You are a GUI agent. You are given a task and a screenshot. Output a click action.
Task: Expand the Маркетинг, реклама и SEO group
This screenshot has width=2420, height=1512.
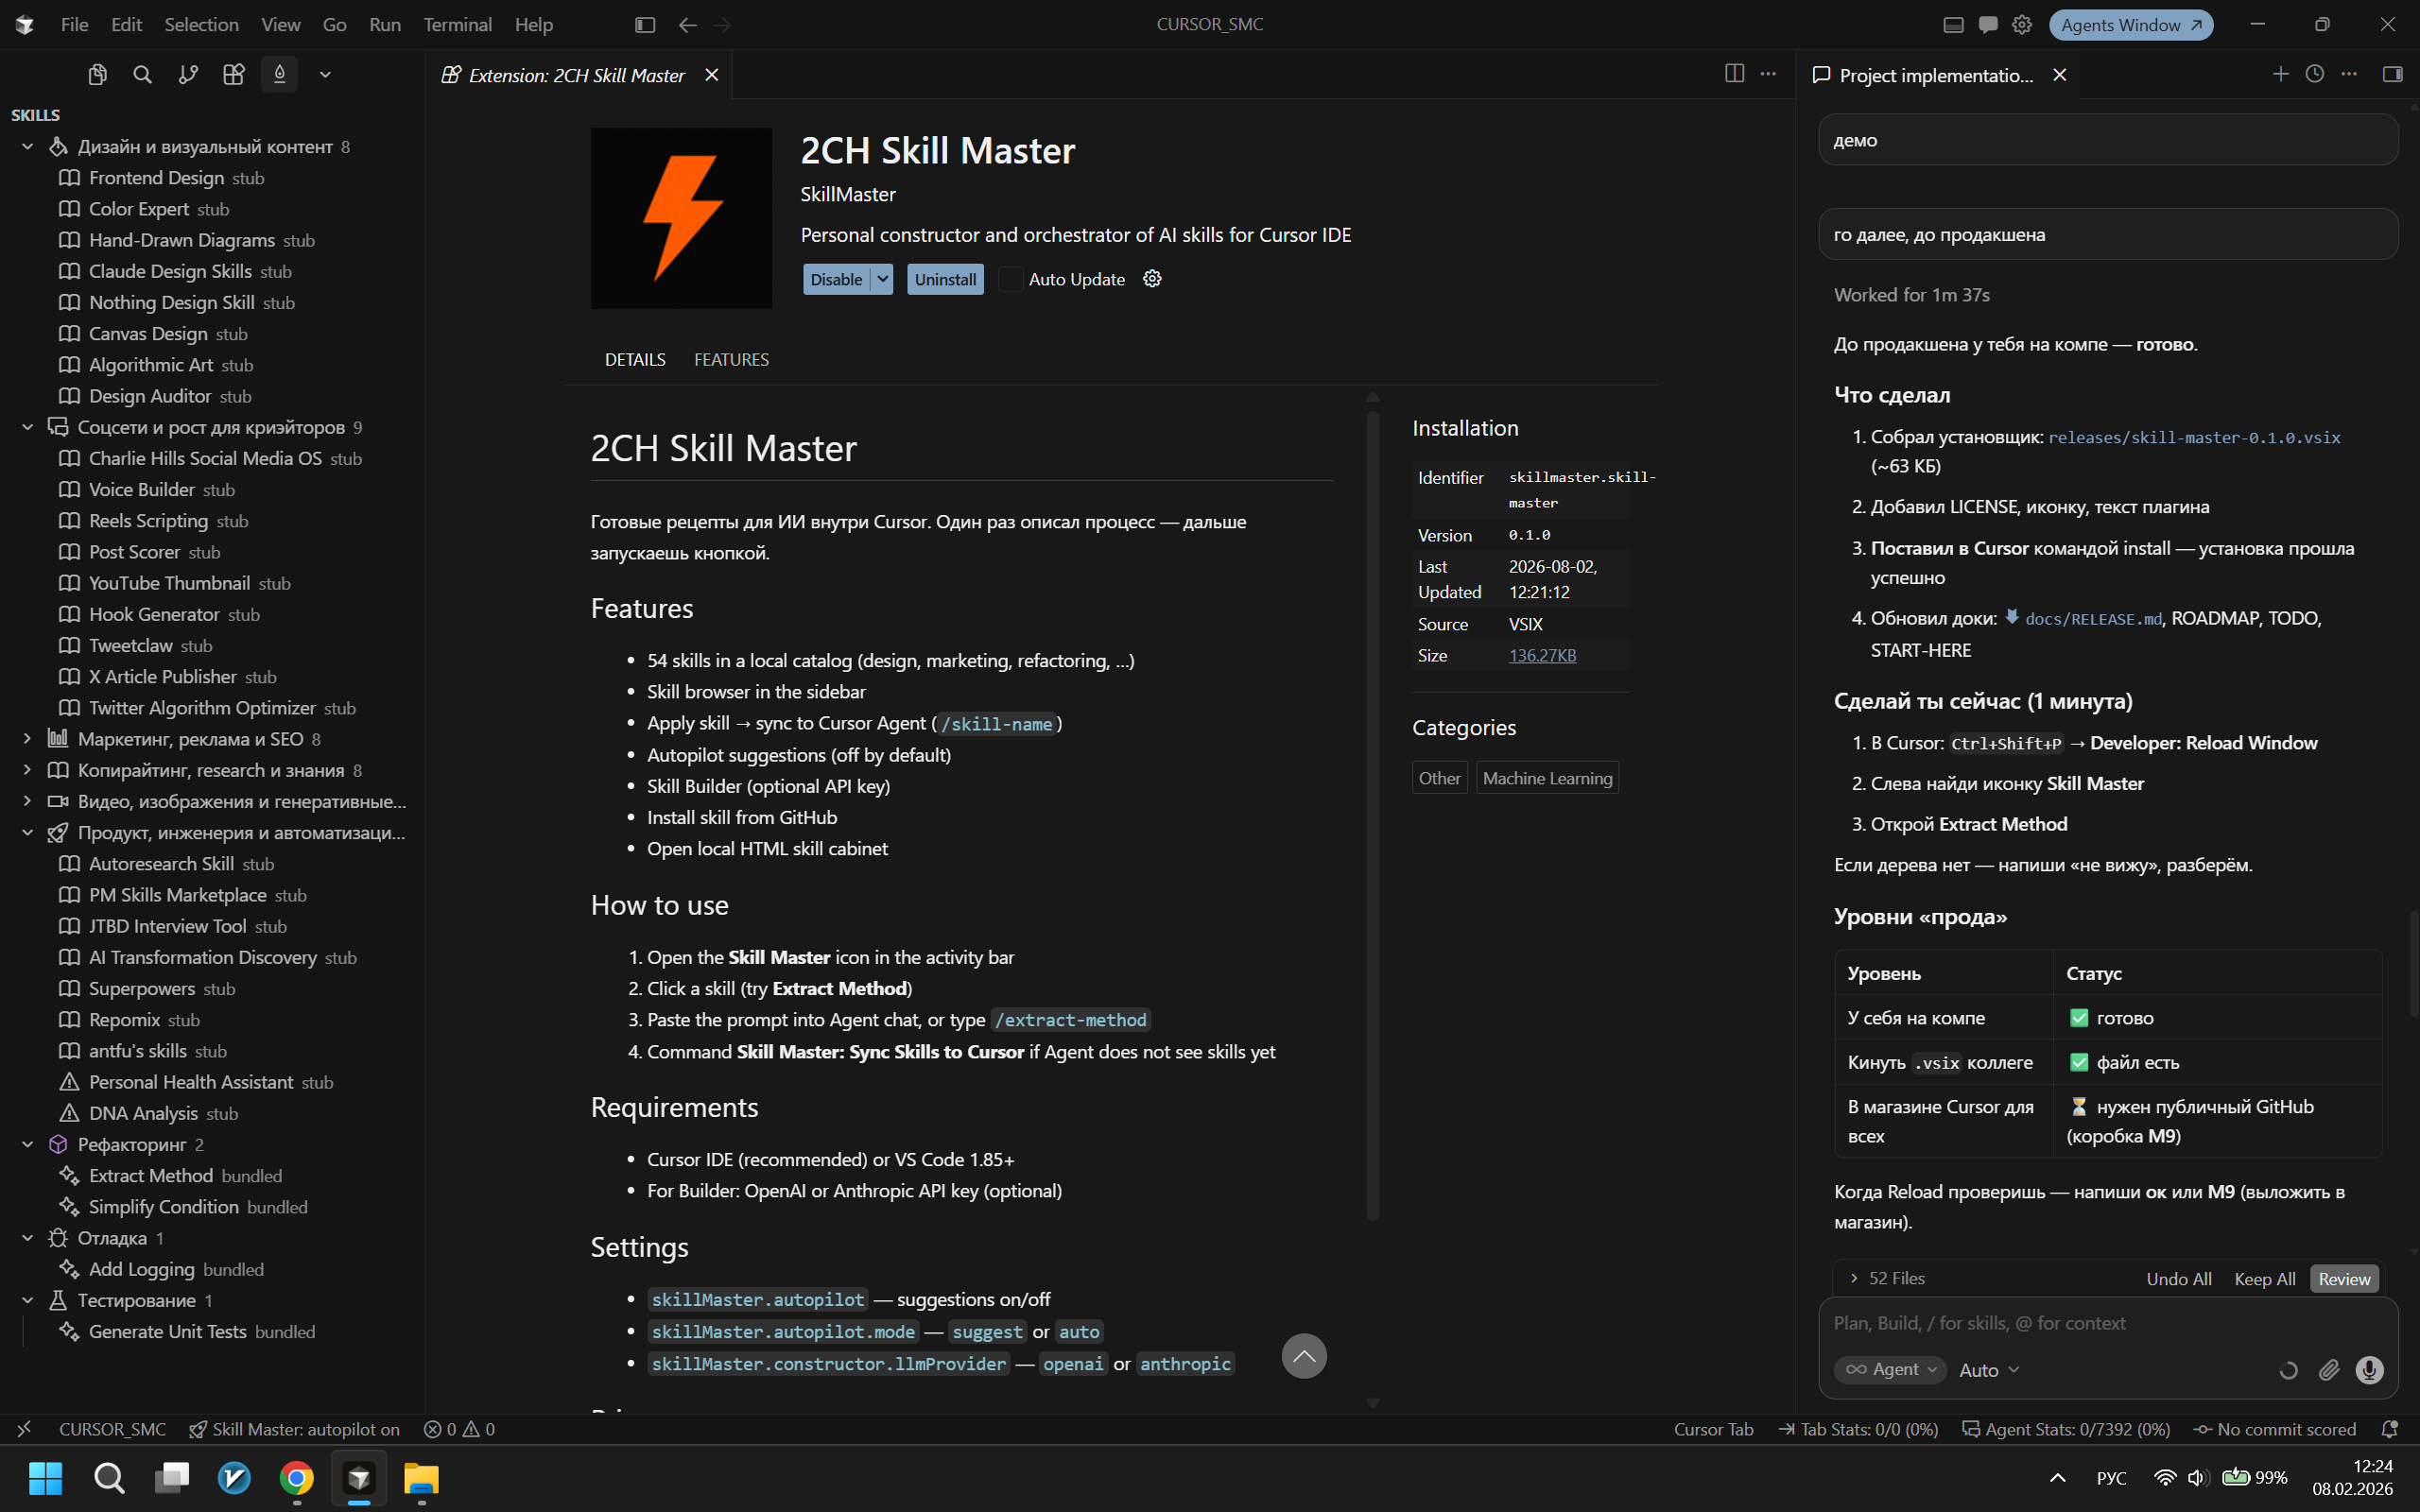28,739
